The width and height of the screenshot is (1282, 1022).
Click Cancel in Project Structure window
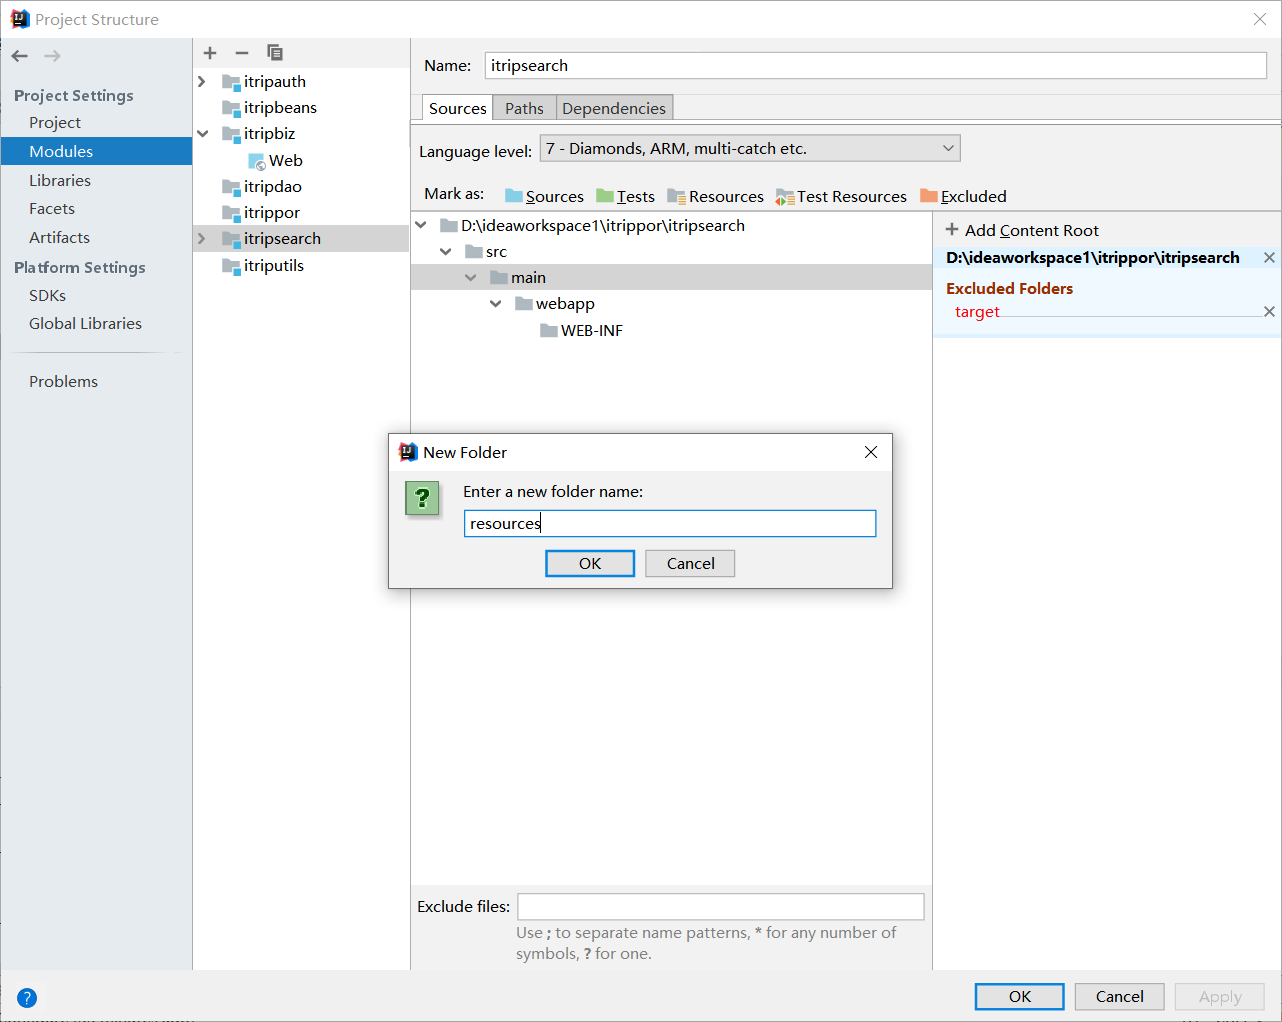pos(1120,997)
